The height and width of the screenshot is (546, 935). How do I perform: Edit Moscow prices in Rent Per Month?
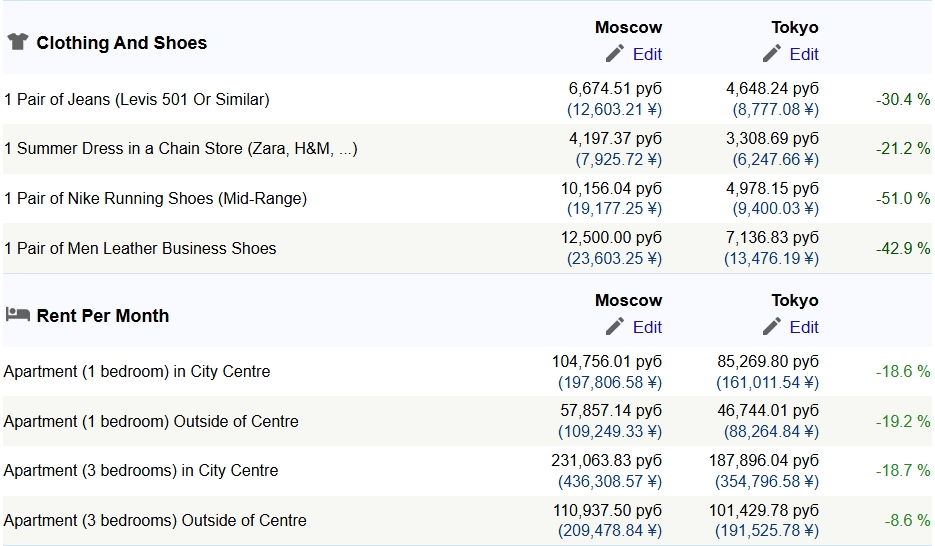[647, 327]
